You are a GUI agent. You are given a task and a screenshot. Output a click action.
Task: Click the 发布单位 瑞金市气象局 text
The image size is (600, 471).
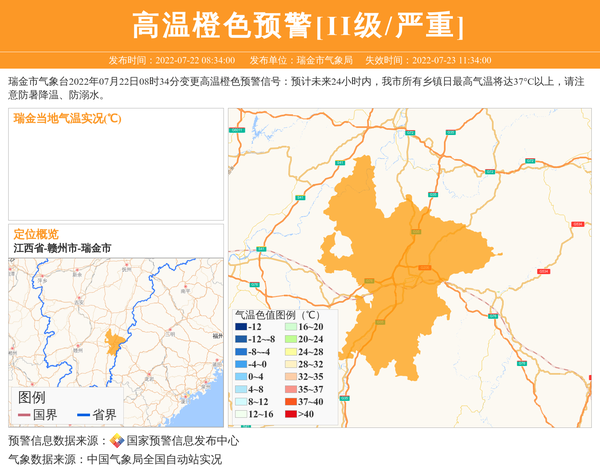click(300, 60)
